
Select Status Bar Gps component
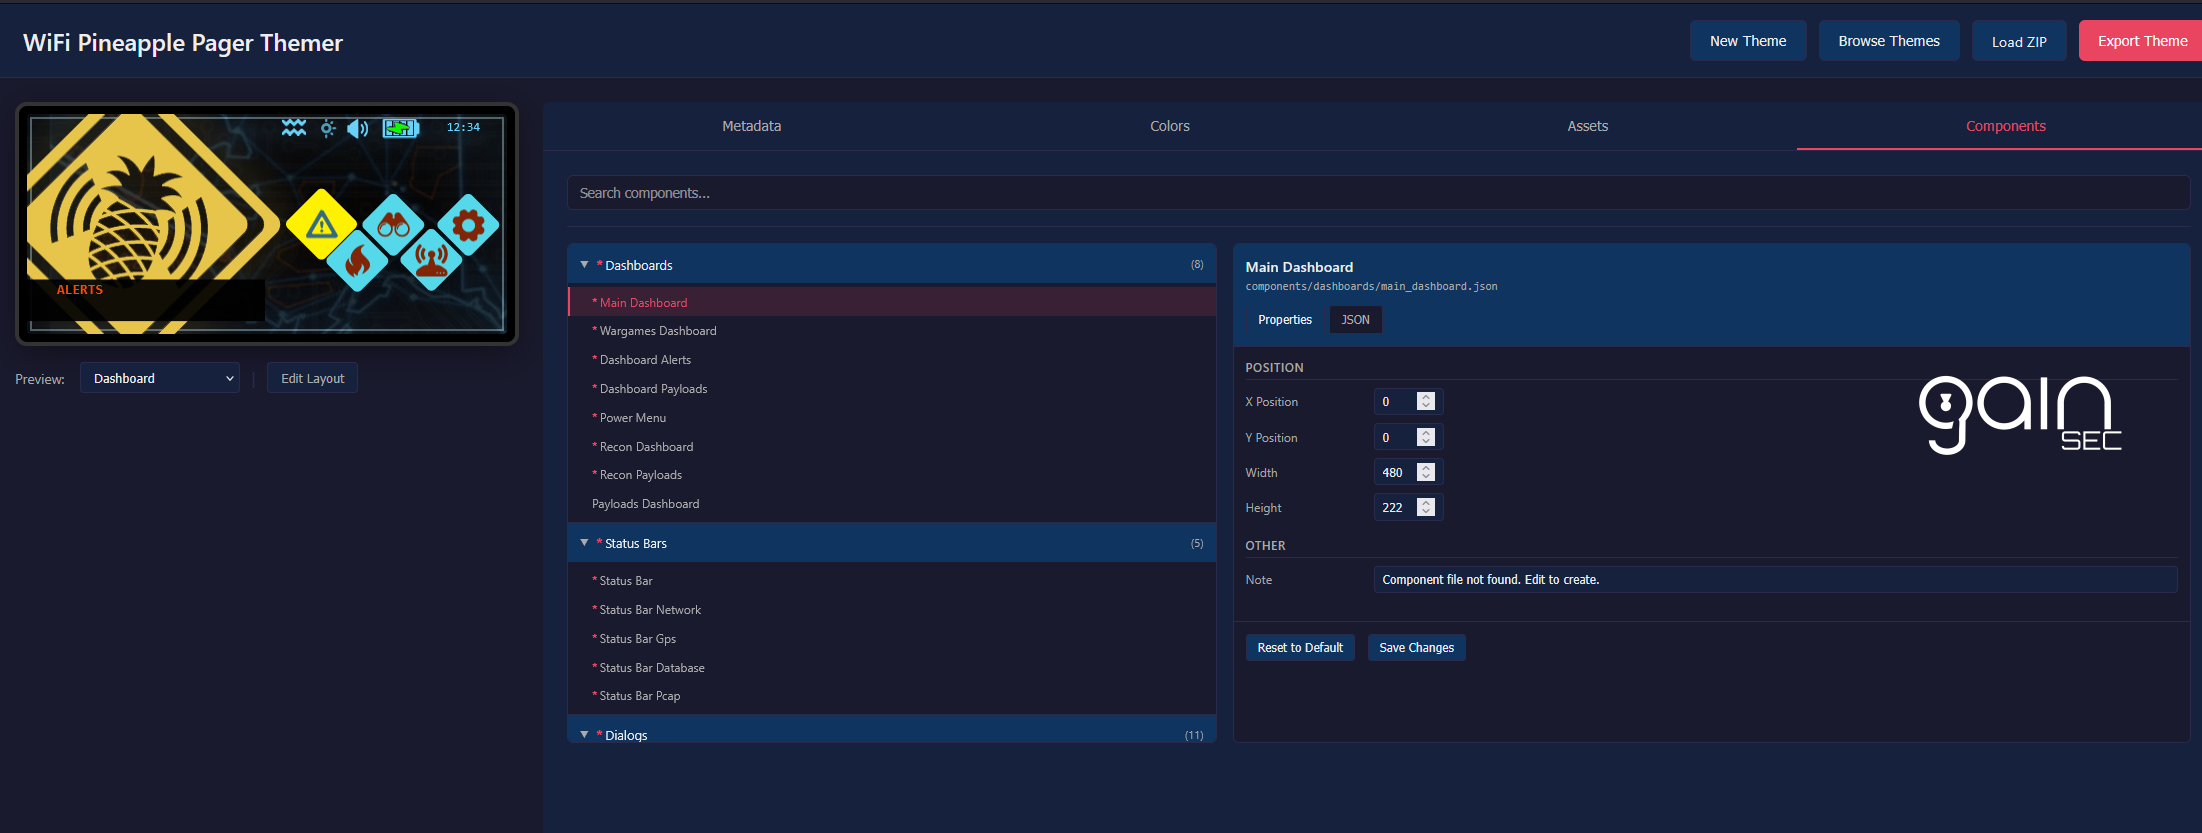tap(892, 639)
